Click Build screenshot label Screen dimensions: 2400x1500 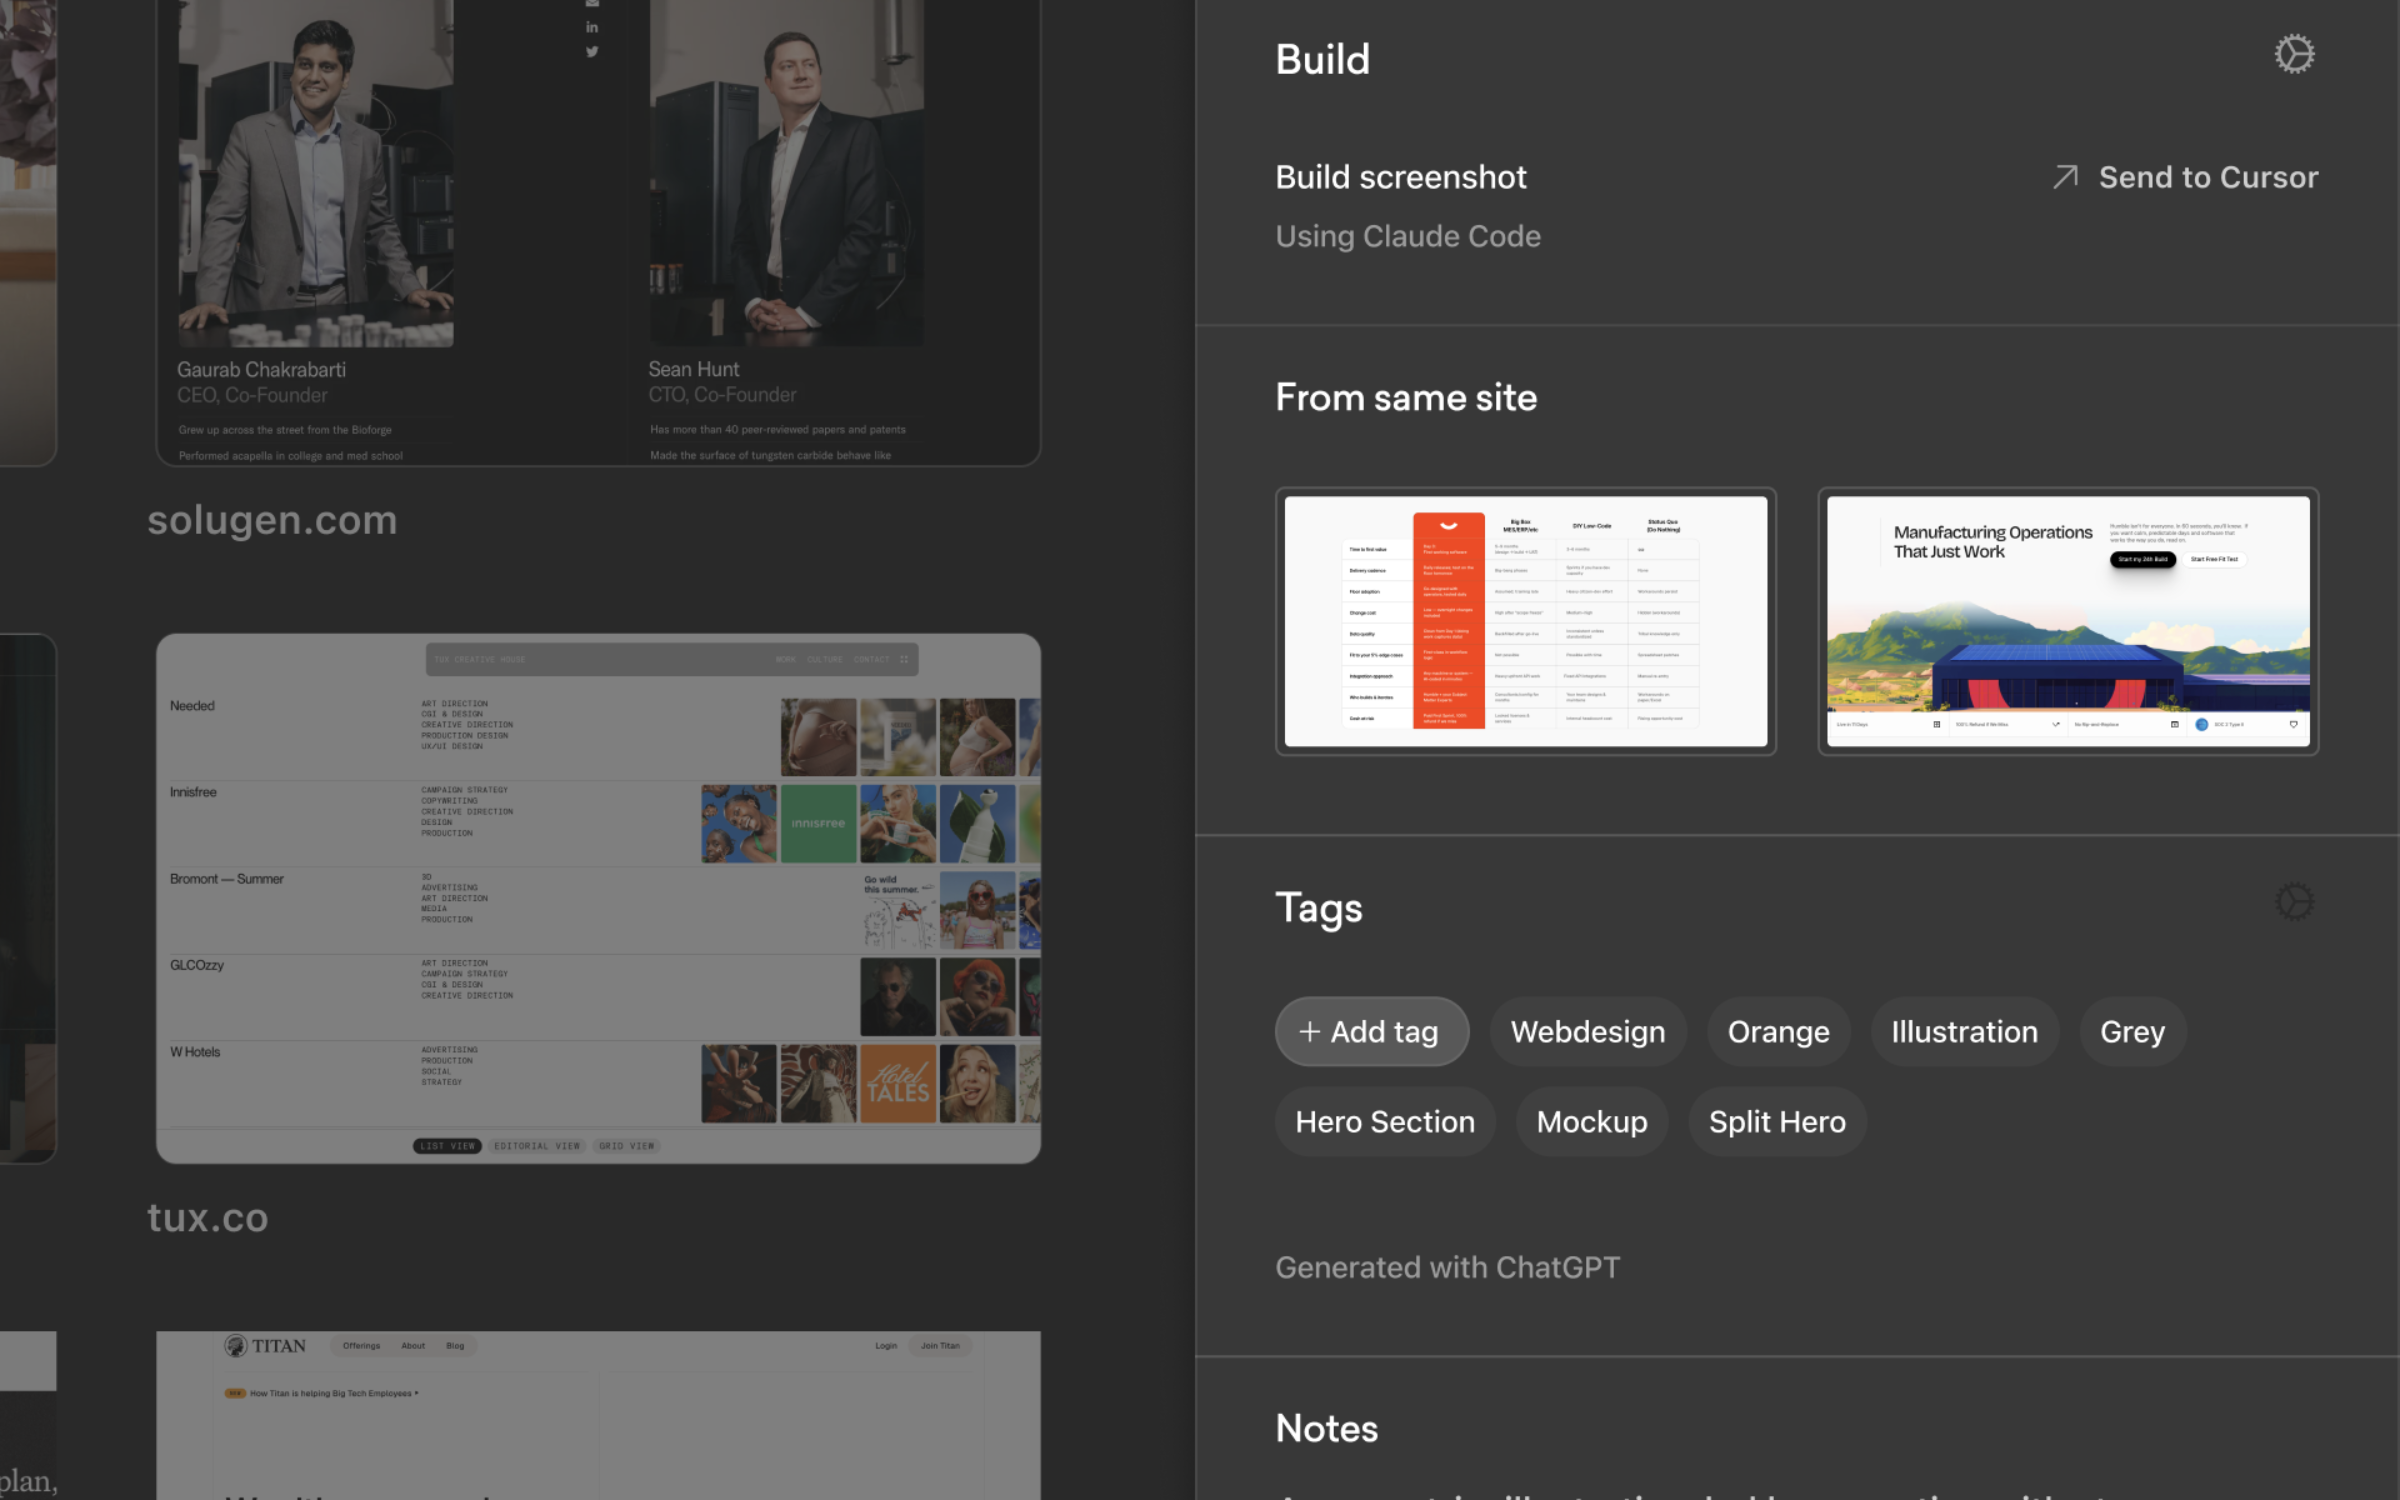[x=1401, y=177]
